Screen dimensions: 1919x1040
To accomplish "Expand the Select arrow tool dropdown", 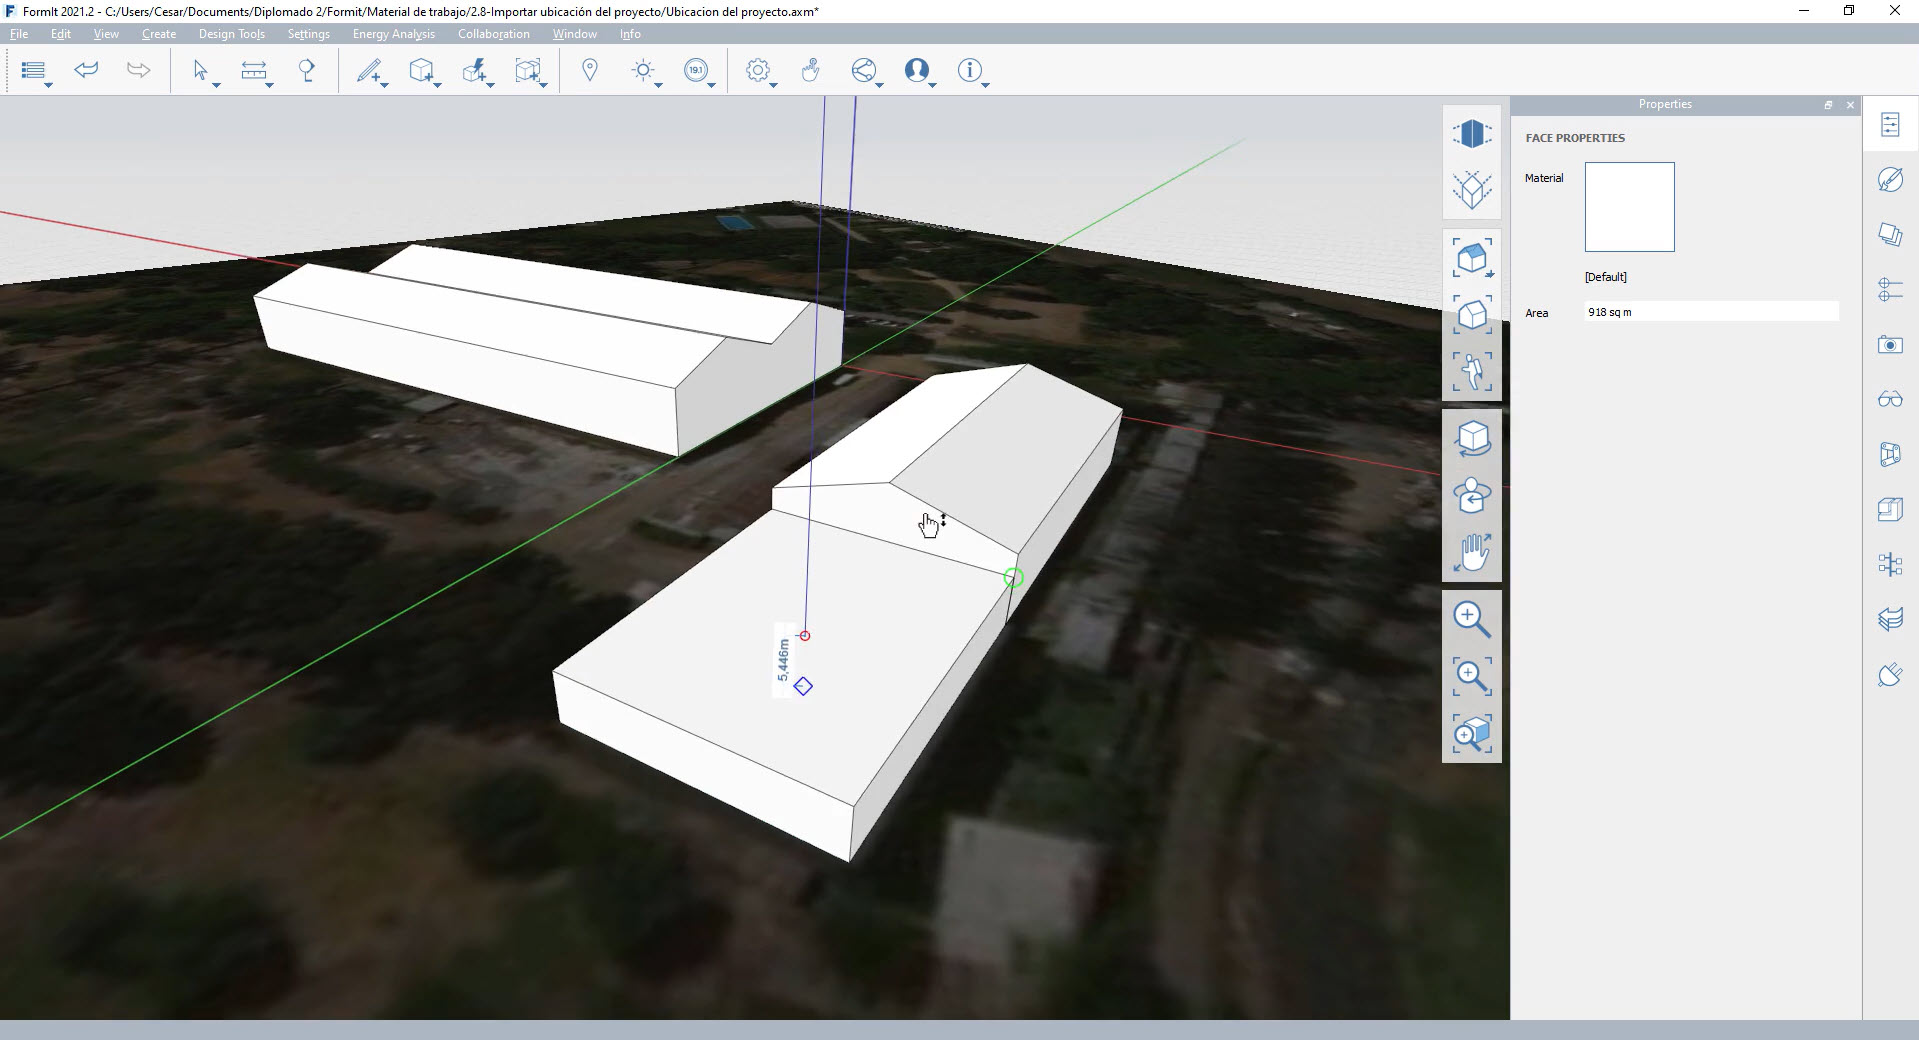I will pyautogui.click(x=216, y=86).
